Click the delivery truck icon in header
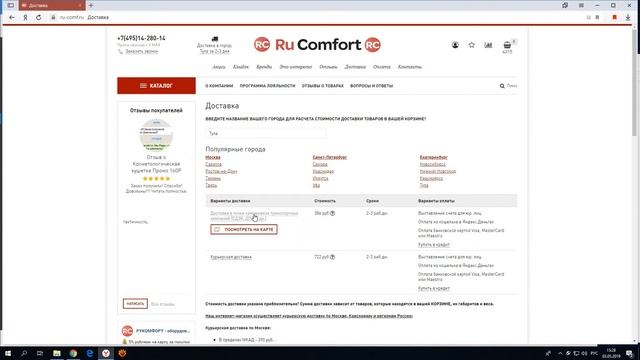Screen dimensions: 640x360 215,39
